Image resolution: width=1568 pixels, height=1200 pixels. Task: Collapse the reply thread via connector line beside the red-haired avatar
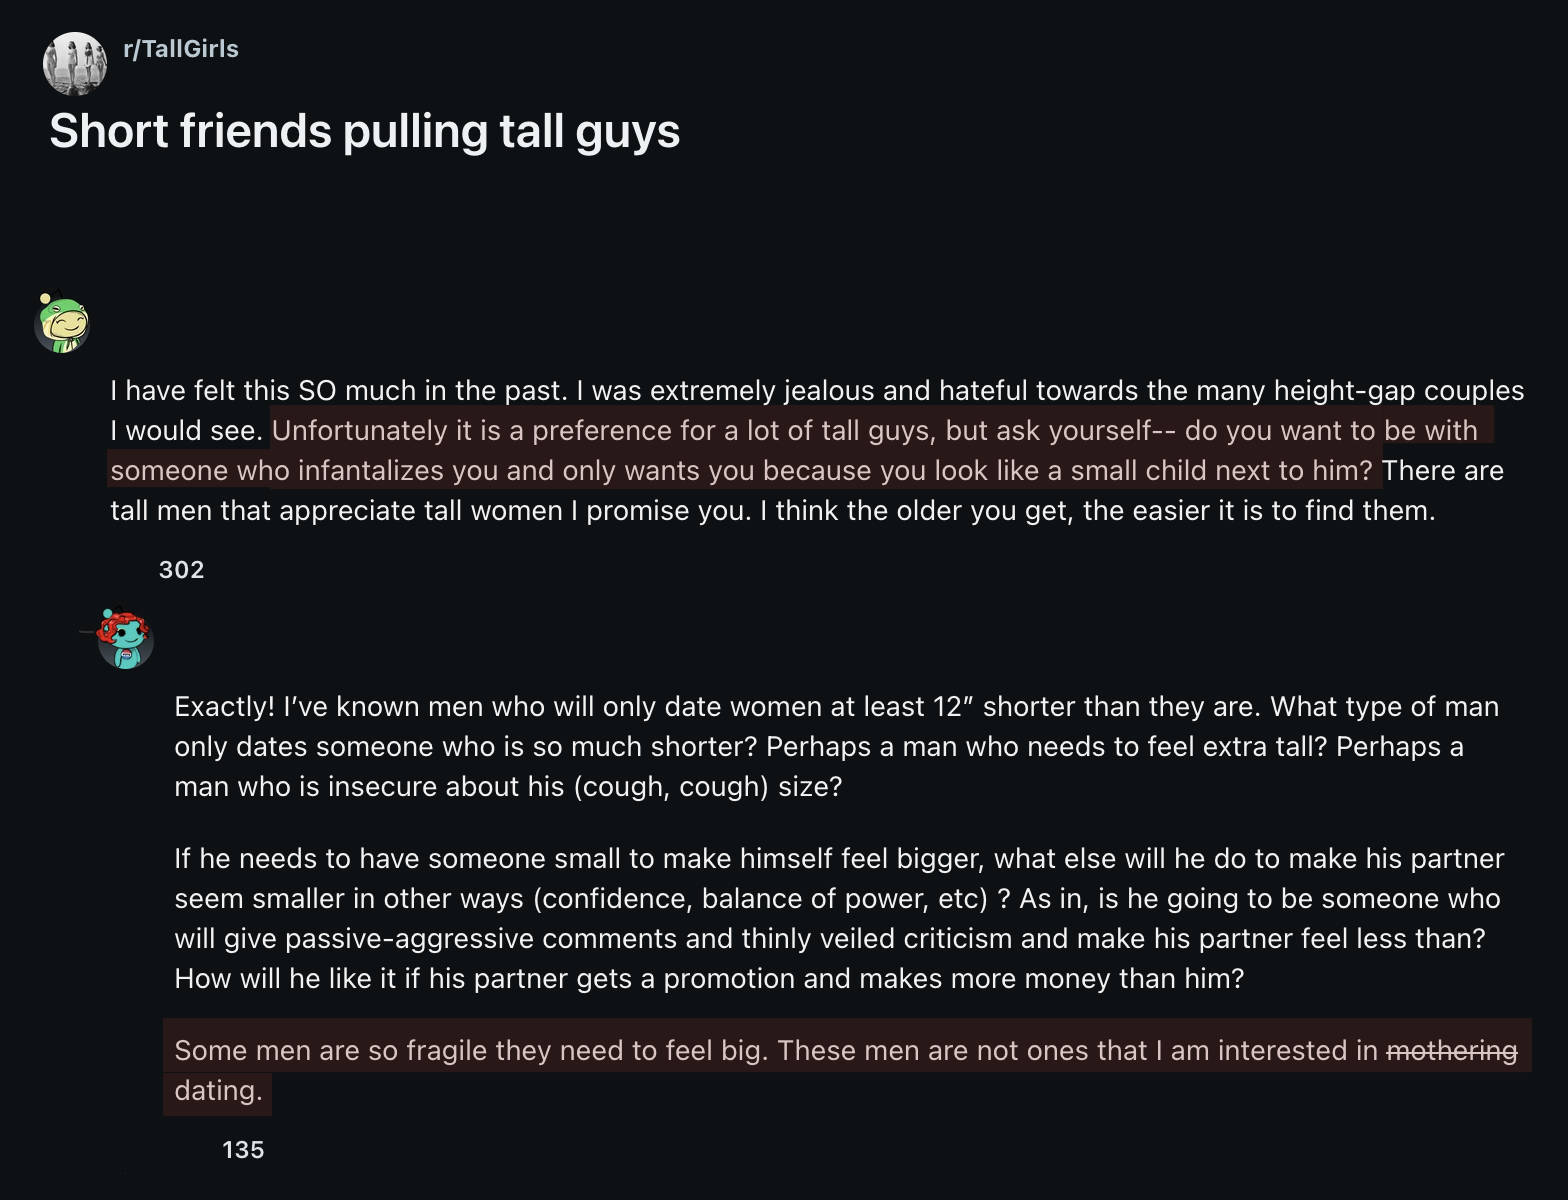(88, 632)
